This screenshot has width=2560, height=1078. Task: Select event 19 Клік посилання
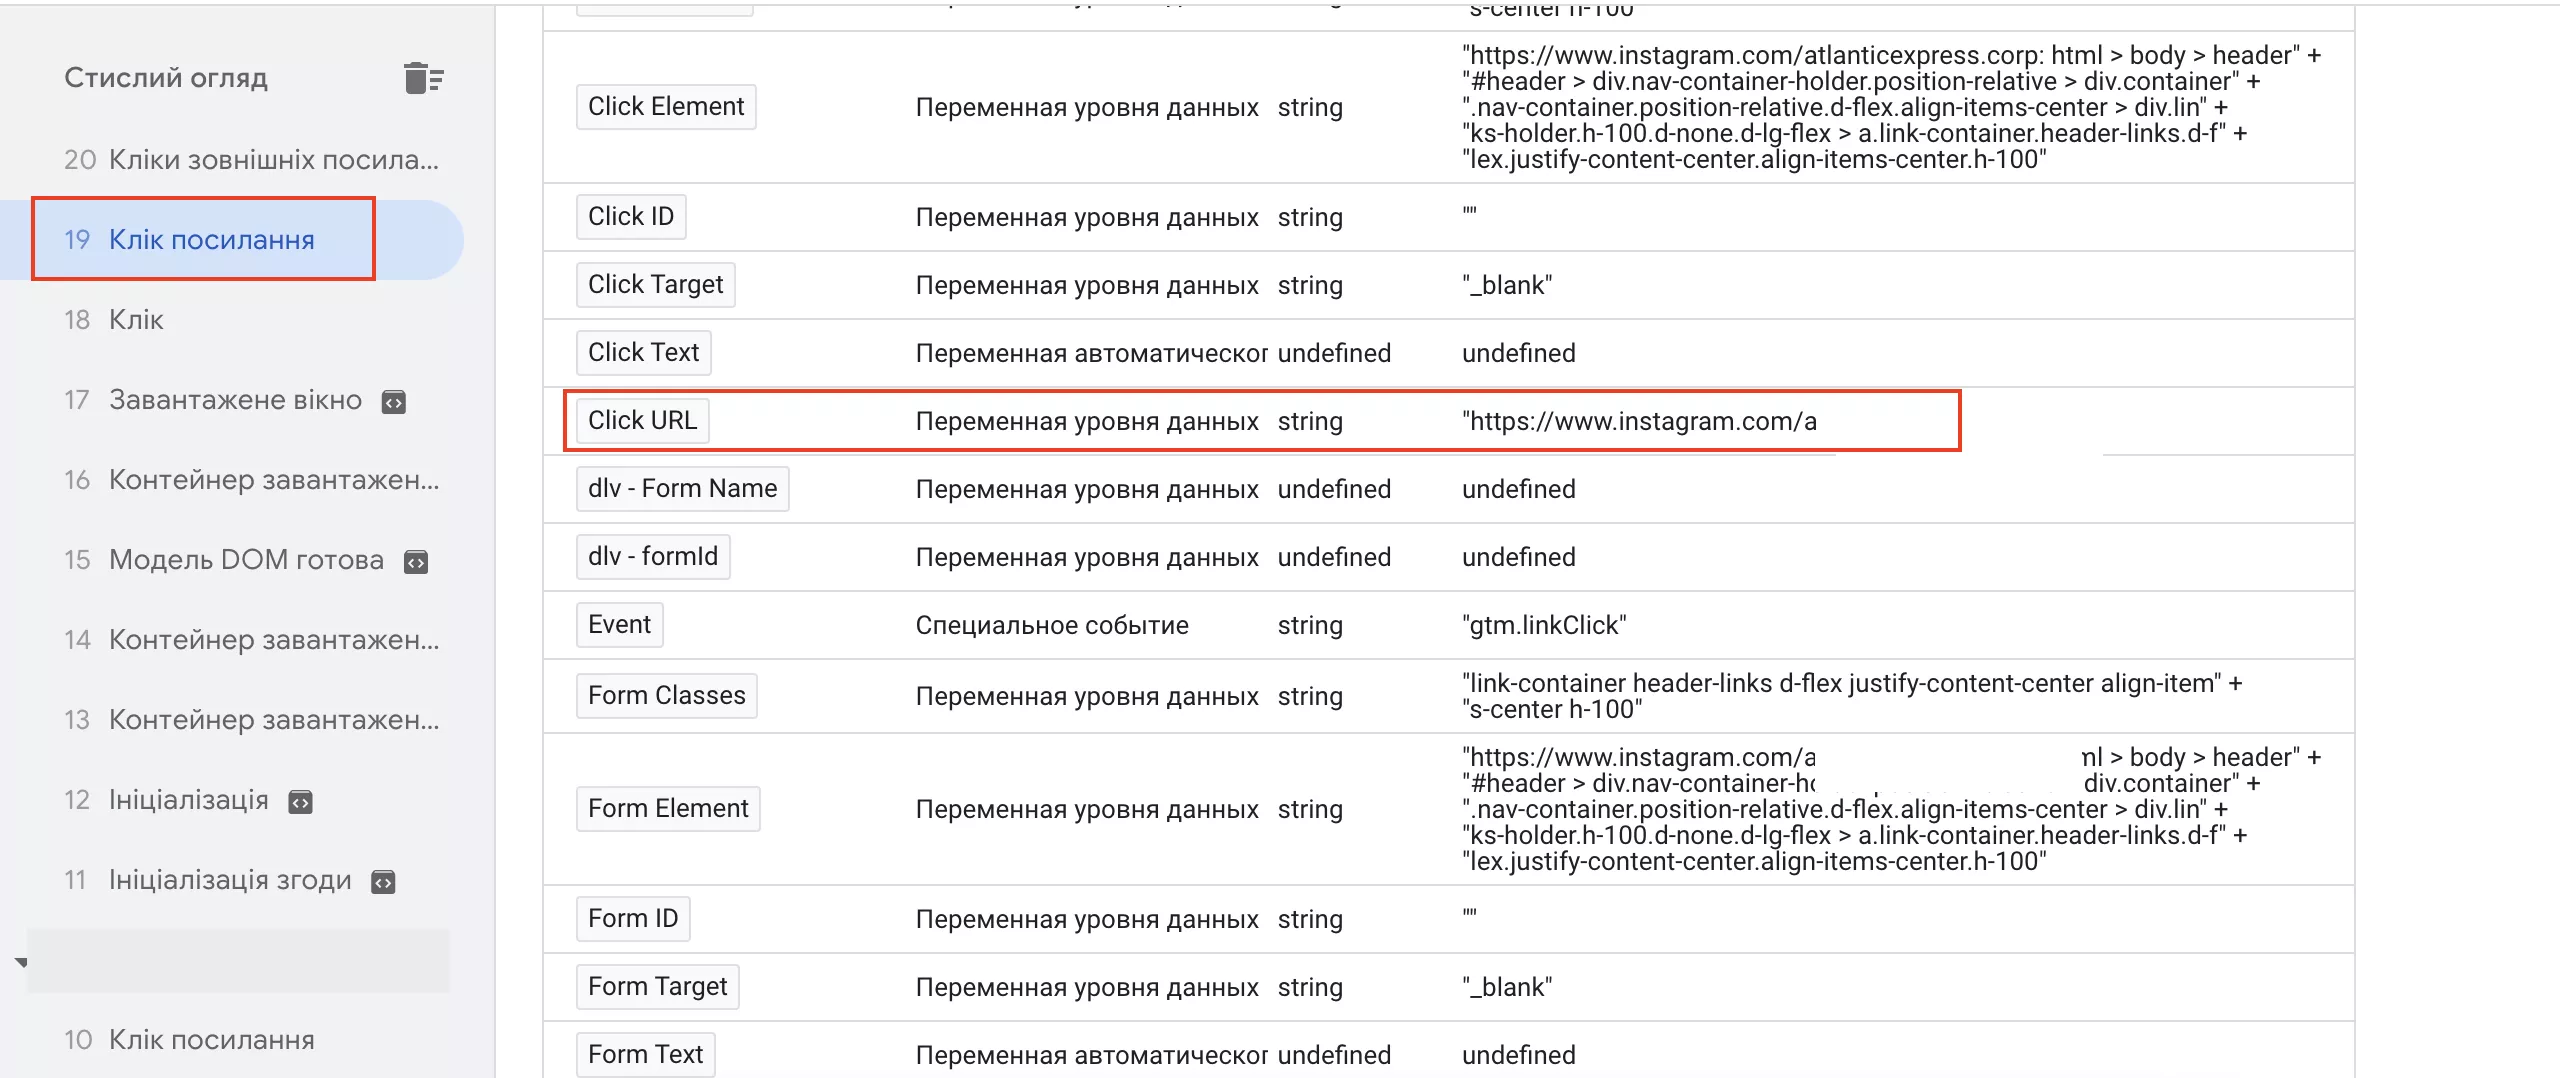[x=189, y=240]
